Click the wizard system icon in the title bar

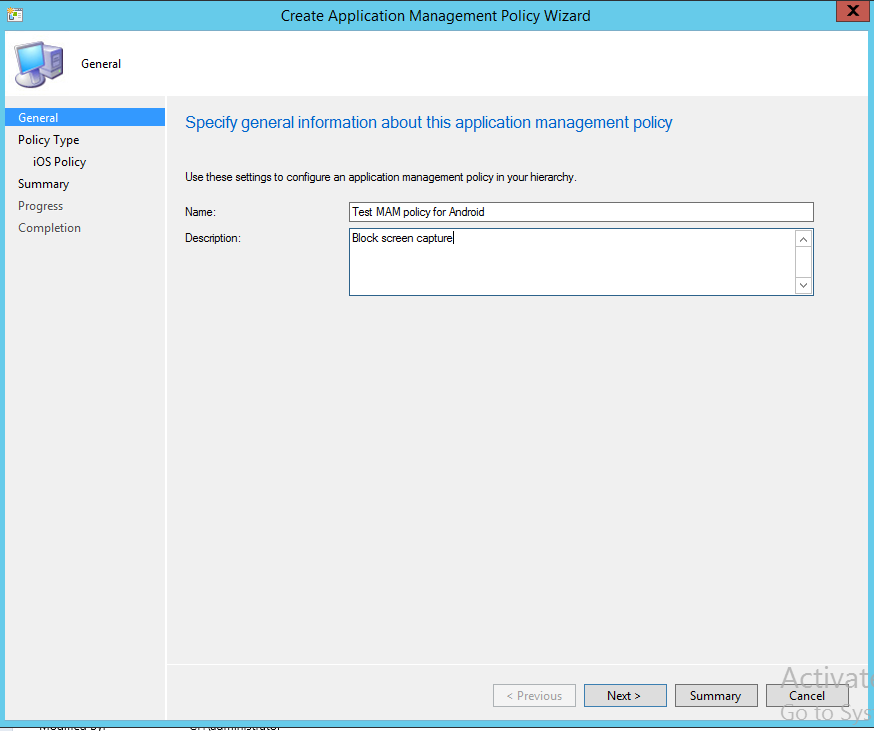coord(15,12)
